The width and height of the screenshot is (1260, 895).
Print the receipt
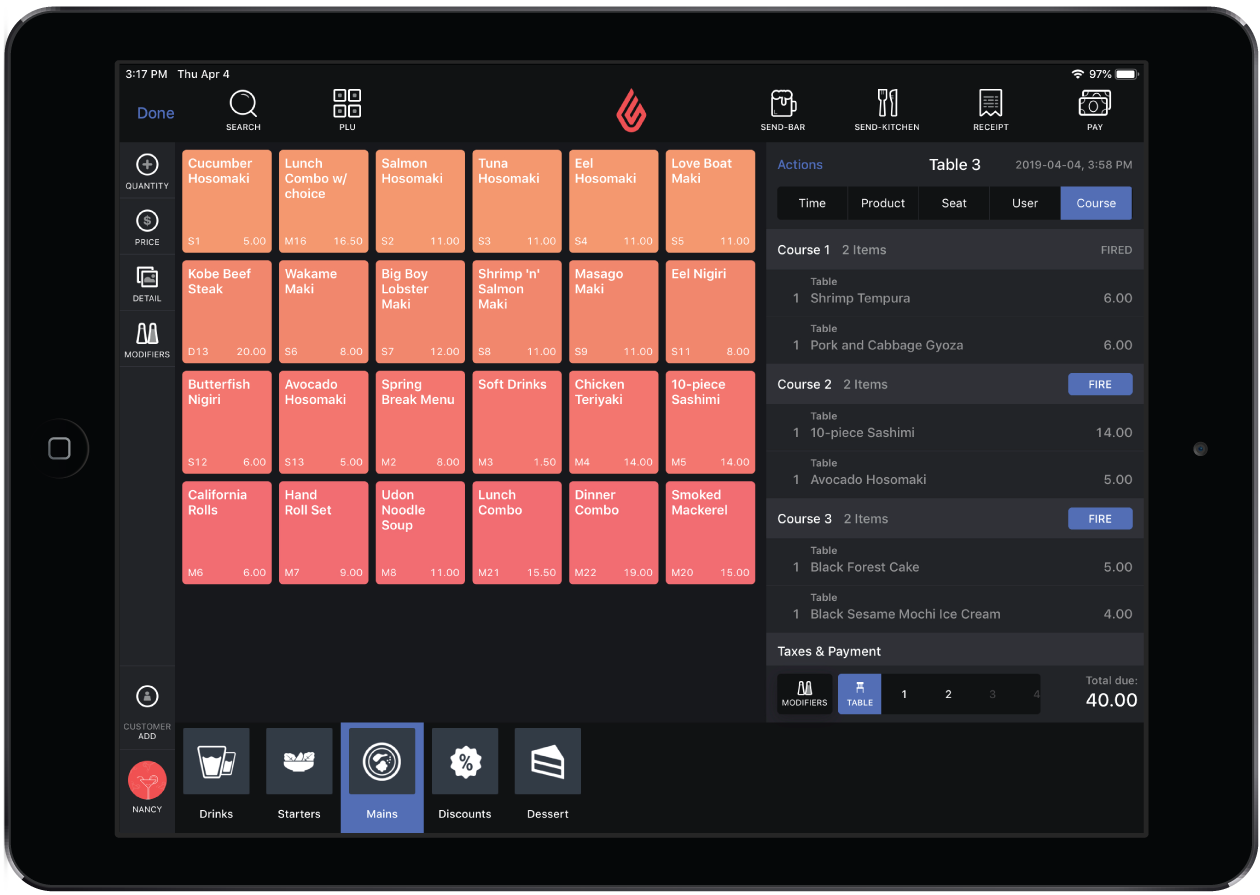tap(990, 110)
